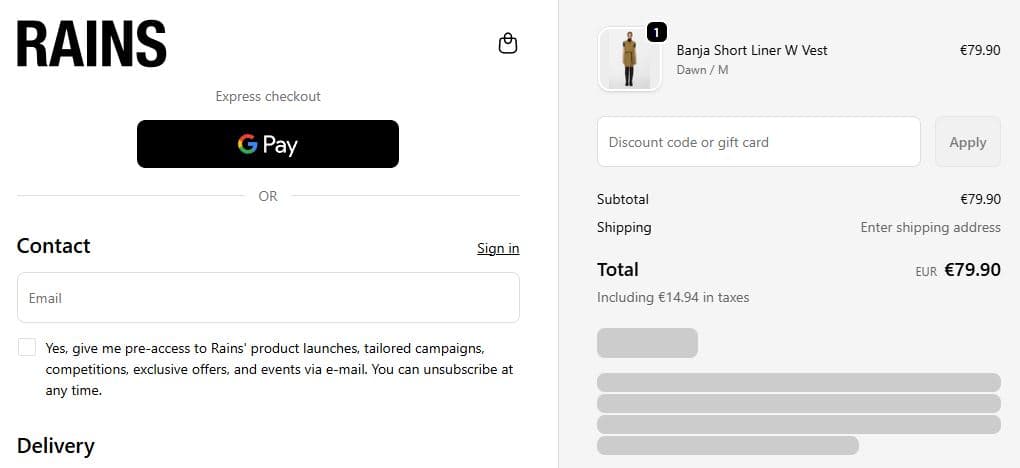
Task: Click the Express checkout label
Action: point(268,96)
